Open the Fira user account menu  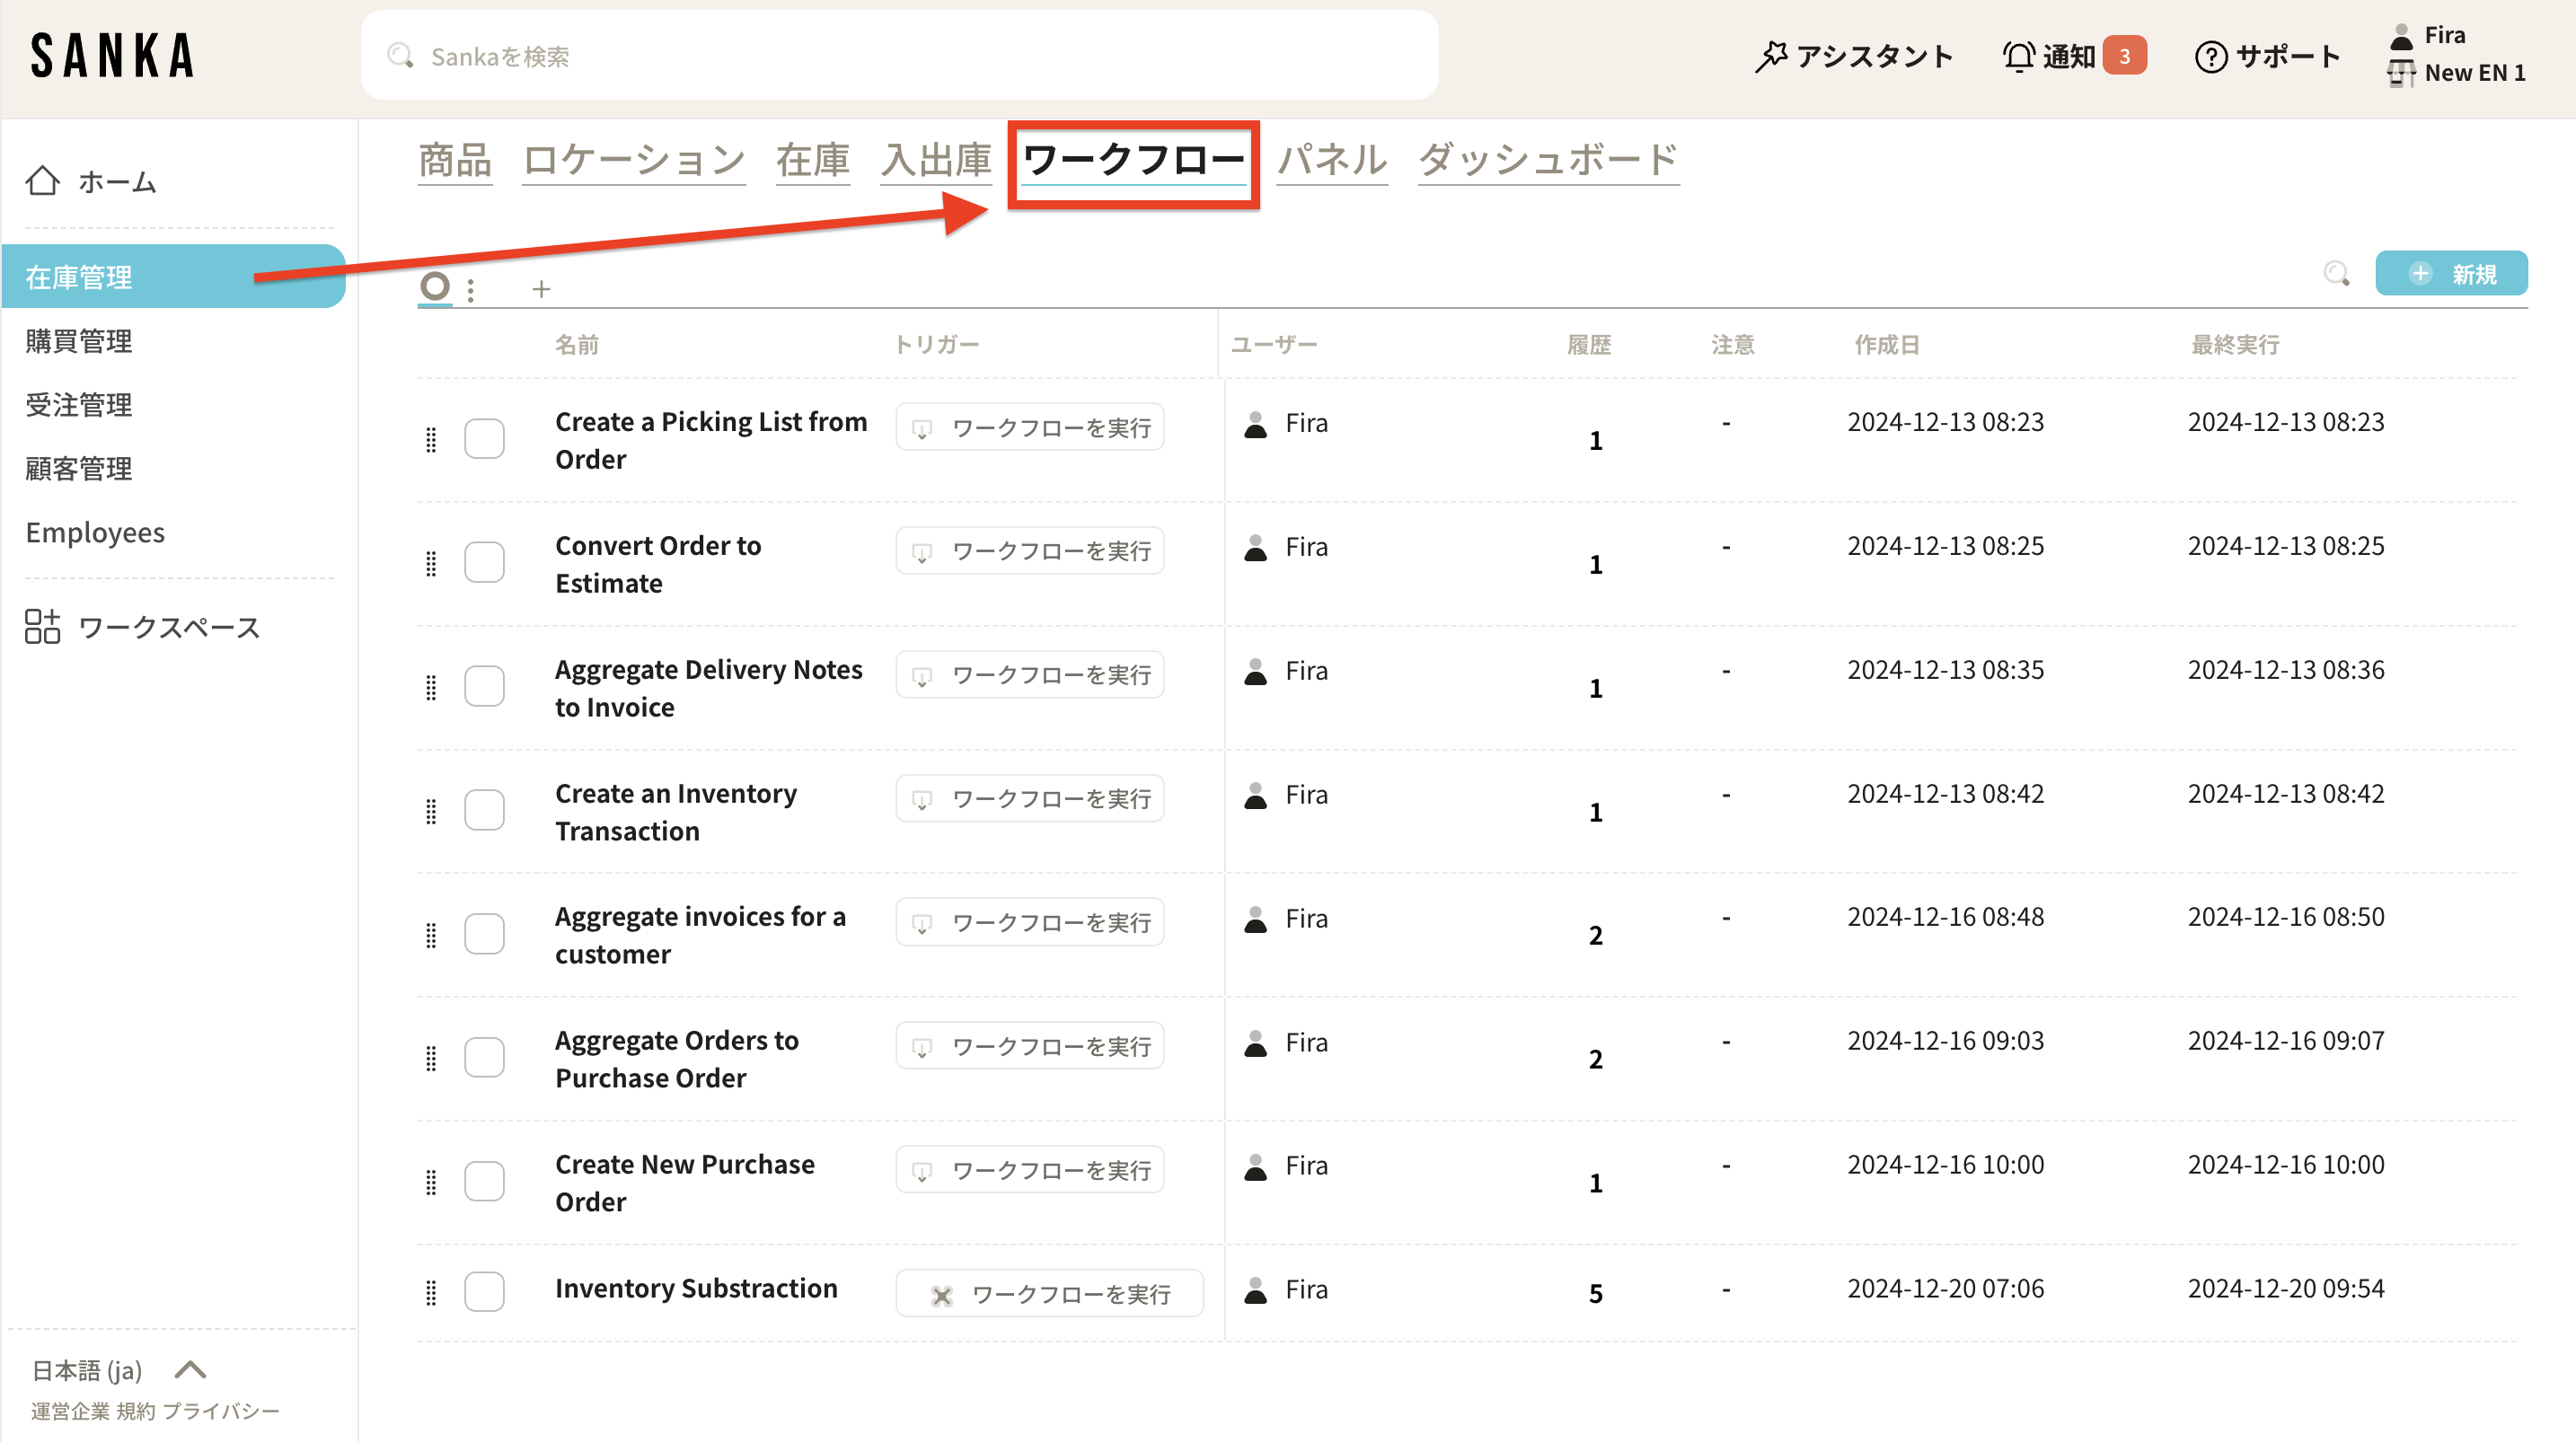tap(2444, 36)
